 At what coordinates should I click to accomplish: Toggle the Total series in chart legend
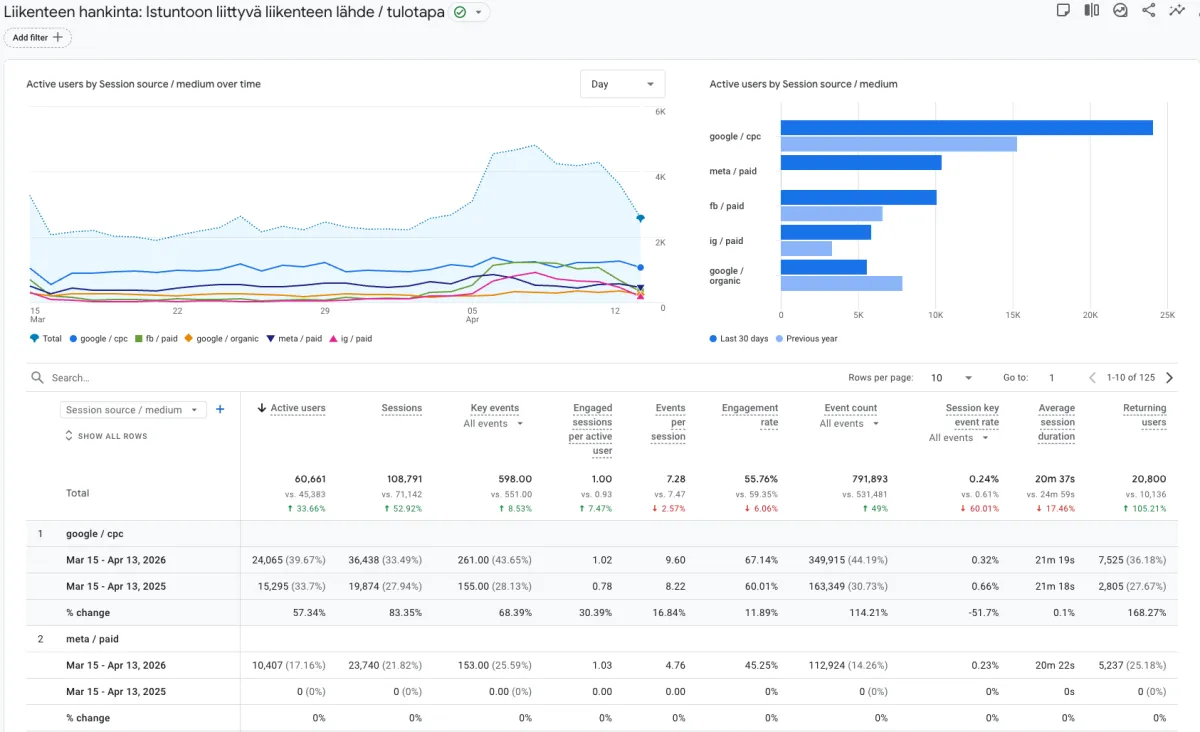coord(46,339)
